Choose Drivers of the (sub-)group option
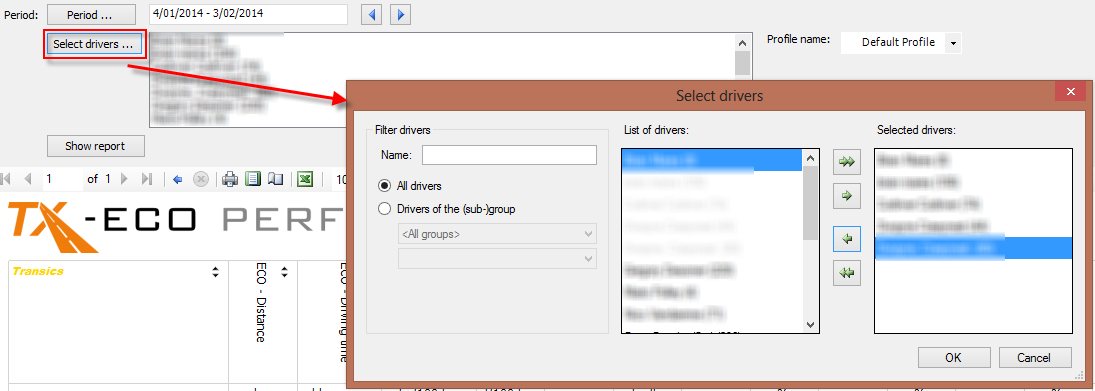Viewport: 1095px width, 391px height. (x=383, y=208)
